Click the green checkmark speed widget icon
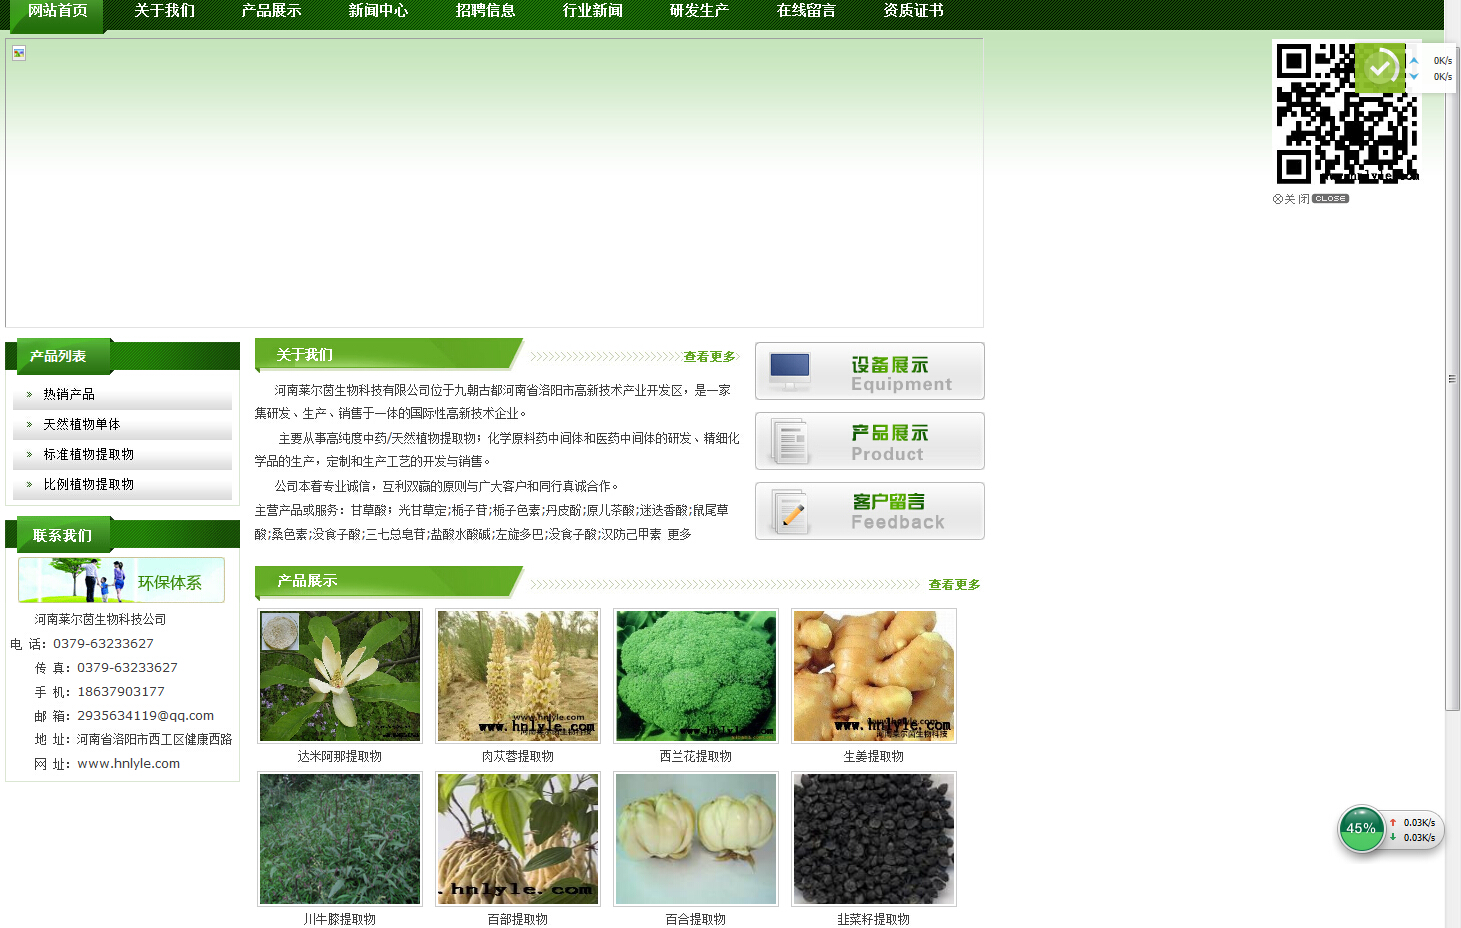 (x=1381, y=68)
